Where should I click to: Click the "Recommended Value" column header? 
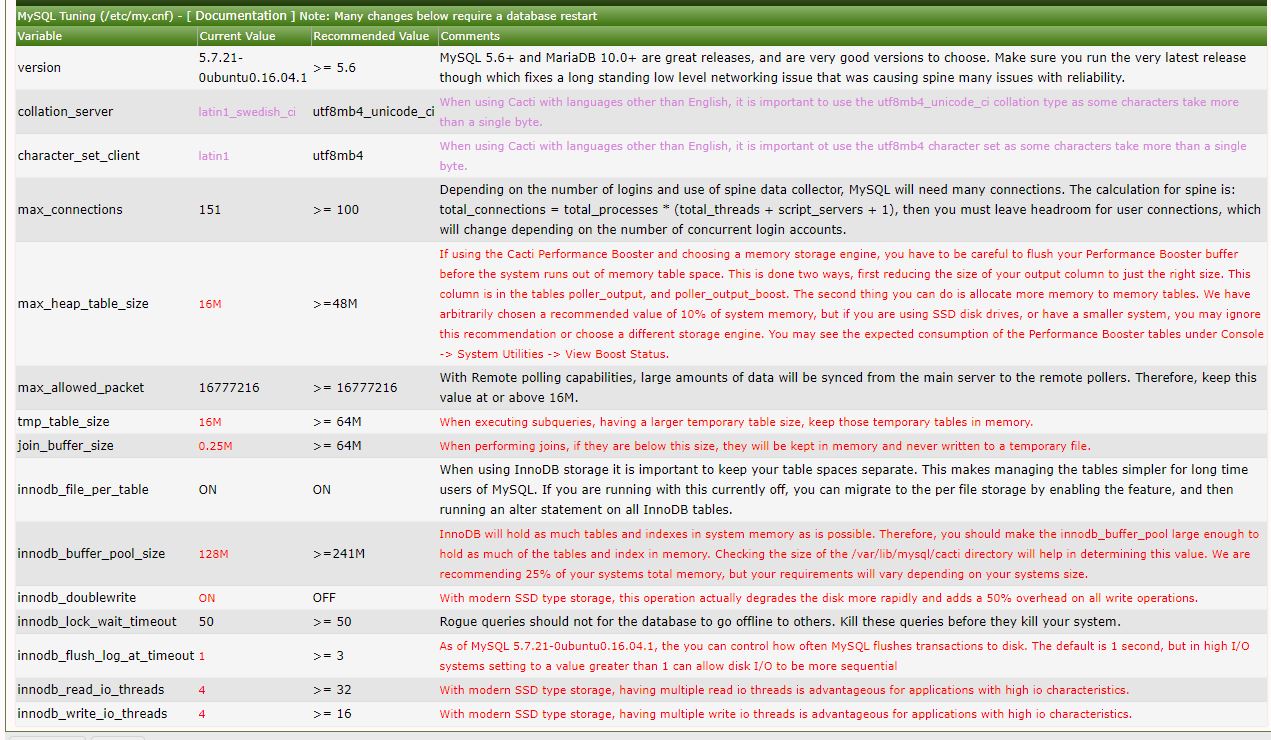pos(371,36)
